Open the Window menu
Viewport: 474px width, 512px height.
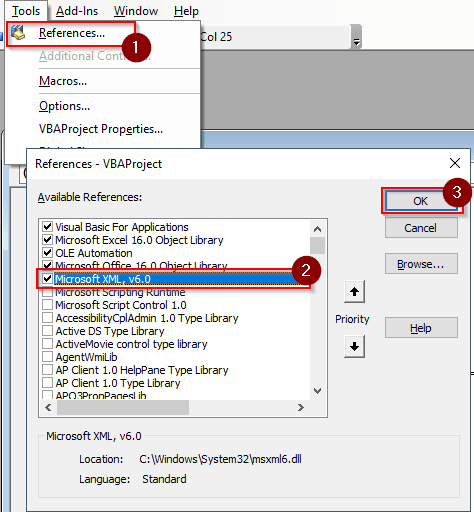(x=136, y=11)
